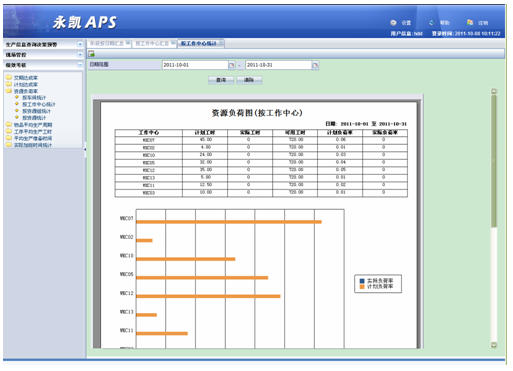The width and height of the screenshot is (513, 371).
Task: Switch to the 按工作中心统计 tab
Action: pyautogui.click(x=199, y=44)
